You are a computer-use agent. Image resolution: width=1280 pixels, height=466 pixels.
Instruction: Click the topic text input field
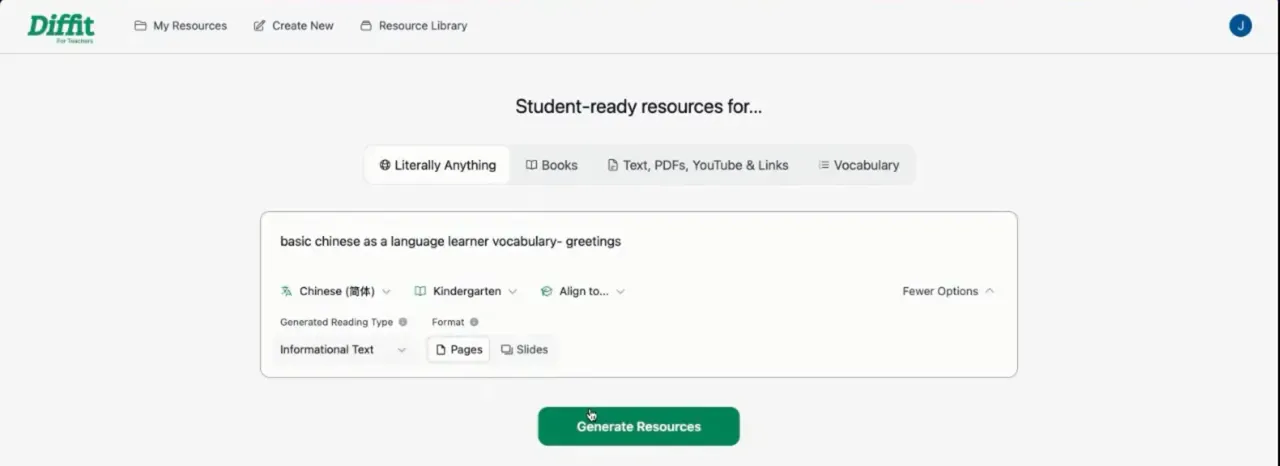pyautogui.click(x=638, y=241)
